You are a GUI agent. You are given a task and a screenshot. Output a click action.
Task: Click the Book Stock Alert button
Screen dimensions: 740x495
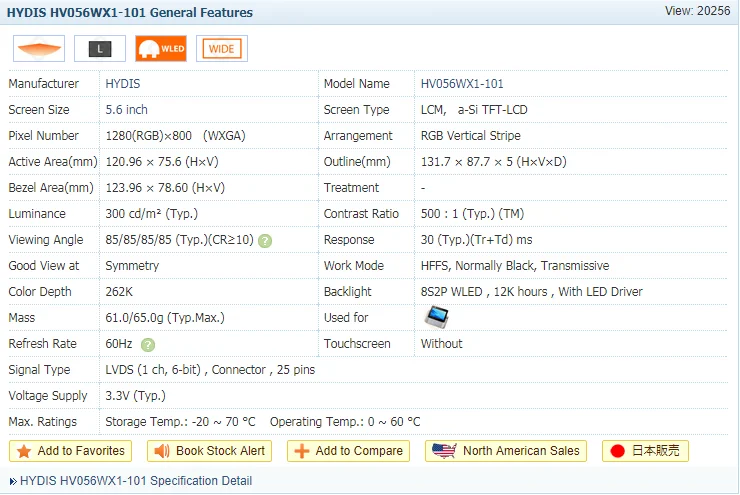coord(210,451)
